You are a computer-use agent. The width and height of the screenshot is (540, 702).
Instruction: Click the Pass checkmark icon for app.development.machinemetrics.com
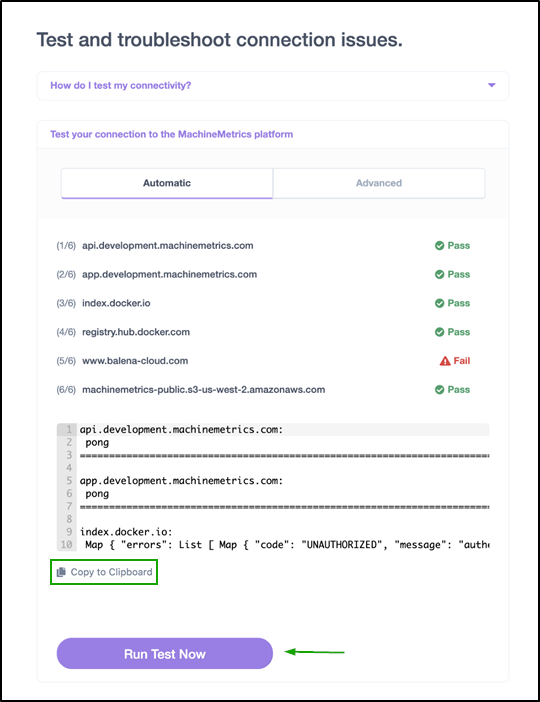click(x=439, y=274)
